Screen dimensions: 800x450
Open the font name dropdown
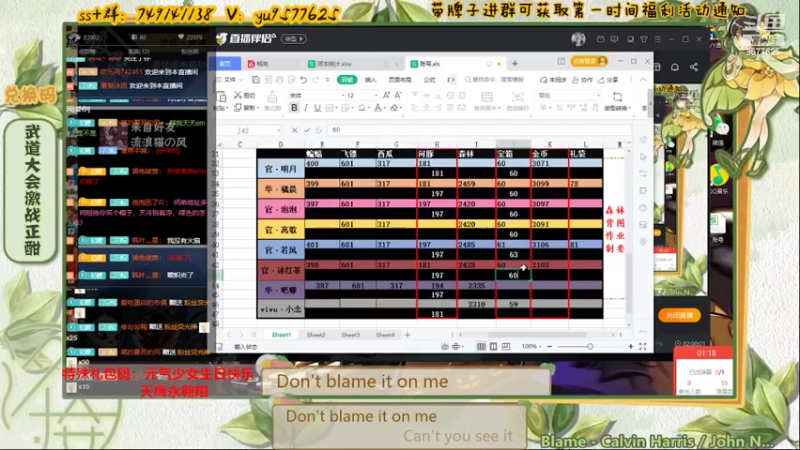343,95
